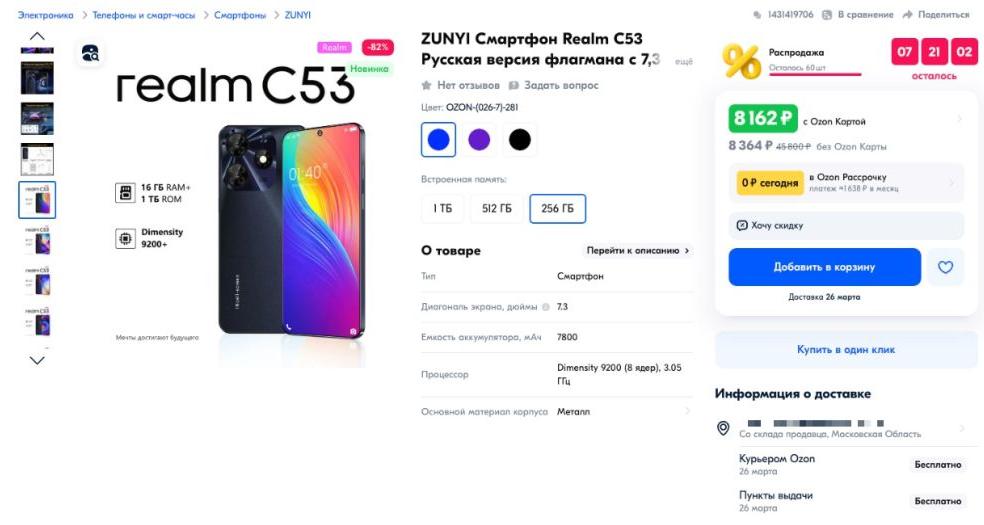The height and width of the screenshot is (525, 984).
Task: Click the share arrow 'Поделиться'
Action: click(x=907, y=15)
